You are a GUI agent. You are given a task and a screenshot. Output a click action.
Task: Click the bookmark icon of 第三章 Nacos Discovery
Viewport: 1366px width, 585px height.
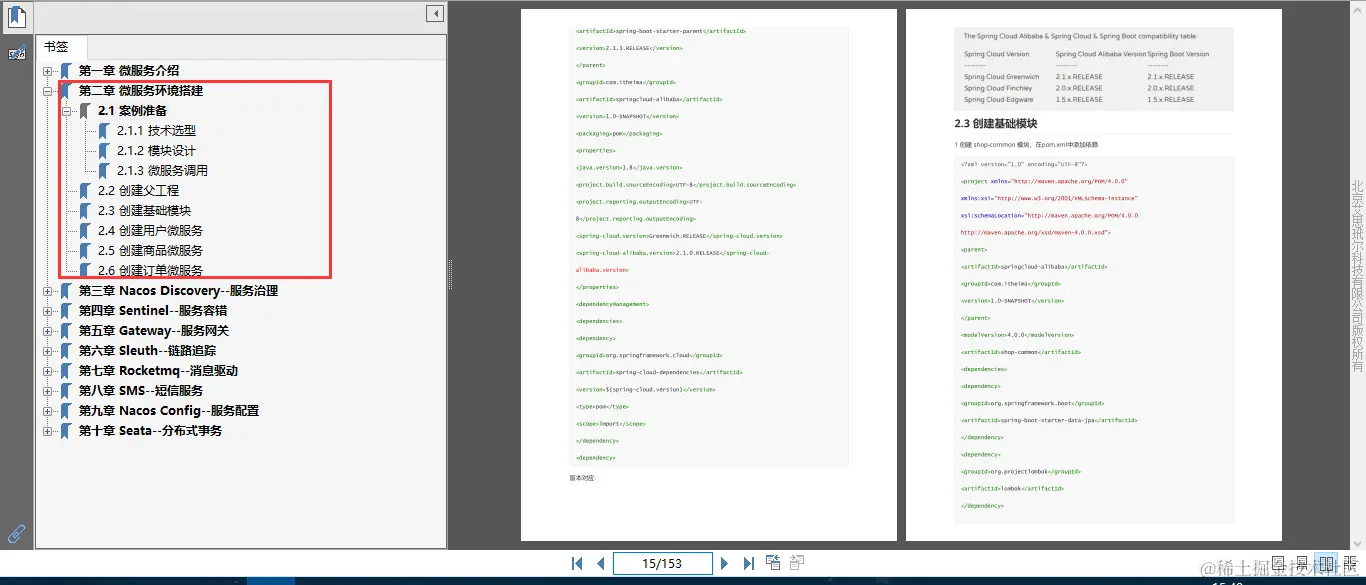coord(66,291)
